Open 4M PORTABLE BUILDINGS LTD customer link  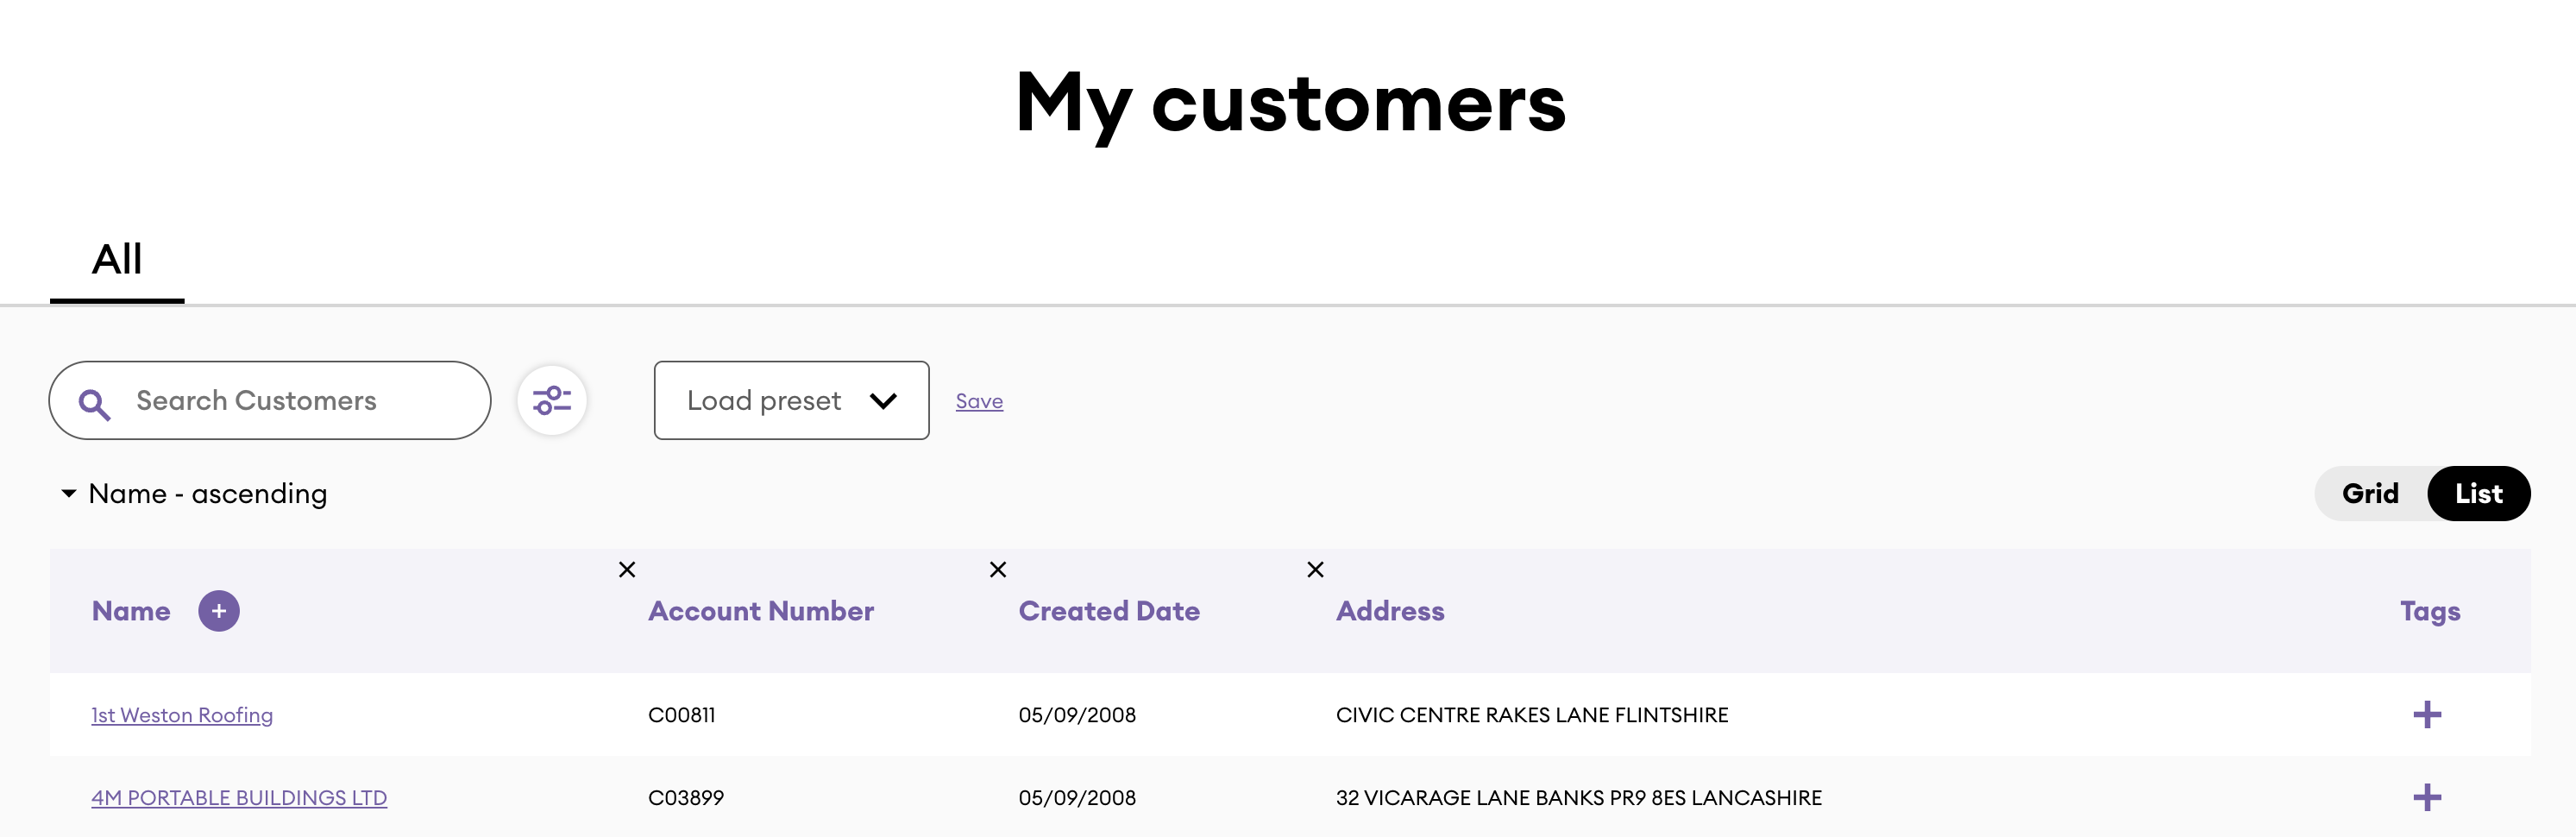coord(239,798)
